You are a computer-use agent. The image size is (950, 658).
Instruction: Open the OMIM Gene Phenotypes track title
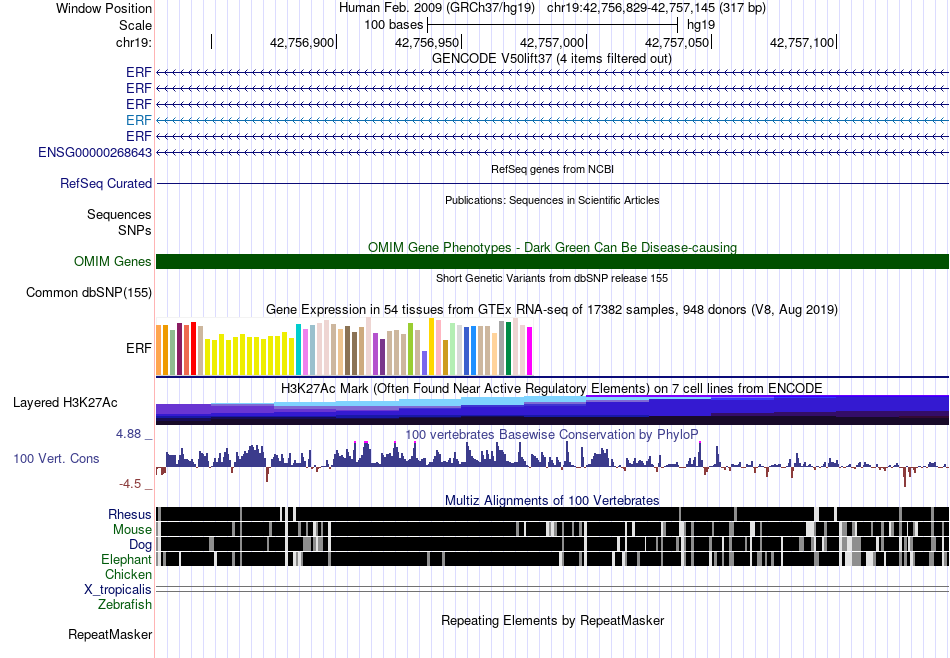point(552,247)
